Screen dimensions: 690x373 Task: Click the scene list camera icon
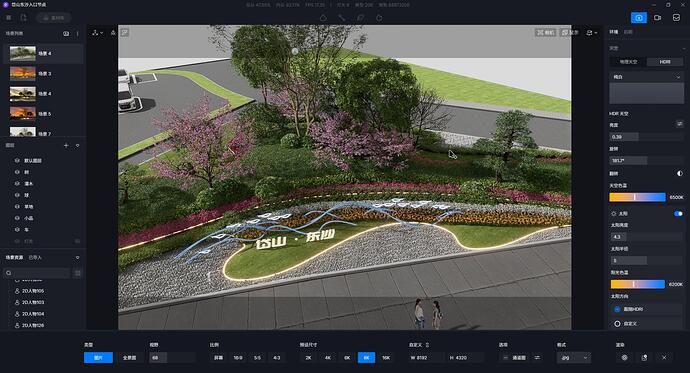click(x=66, y=33)
